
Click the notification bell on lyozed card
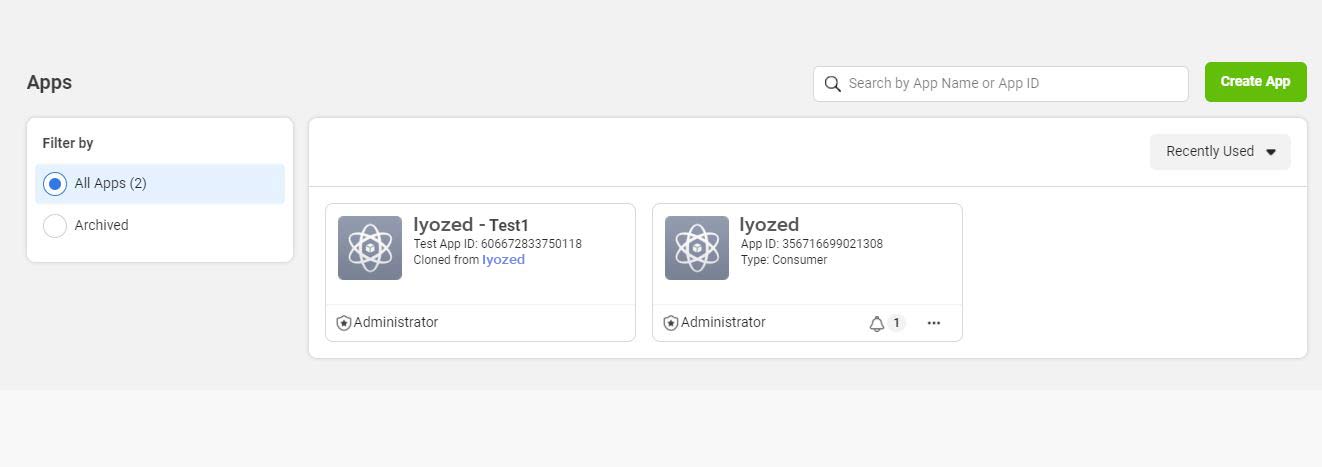pyautogui.click(x=877, y=323)
